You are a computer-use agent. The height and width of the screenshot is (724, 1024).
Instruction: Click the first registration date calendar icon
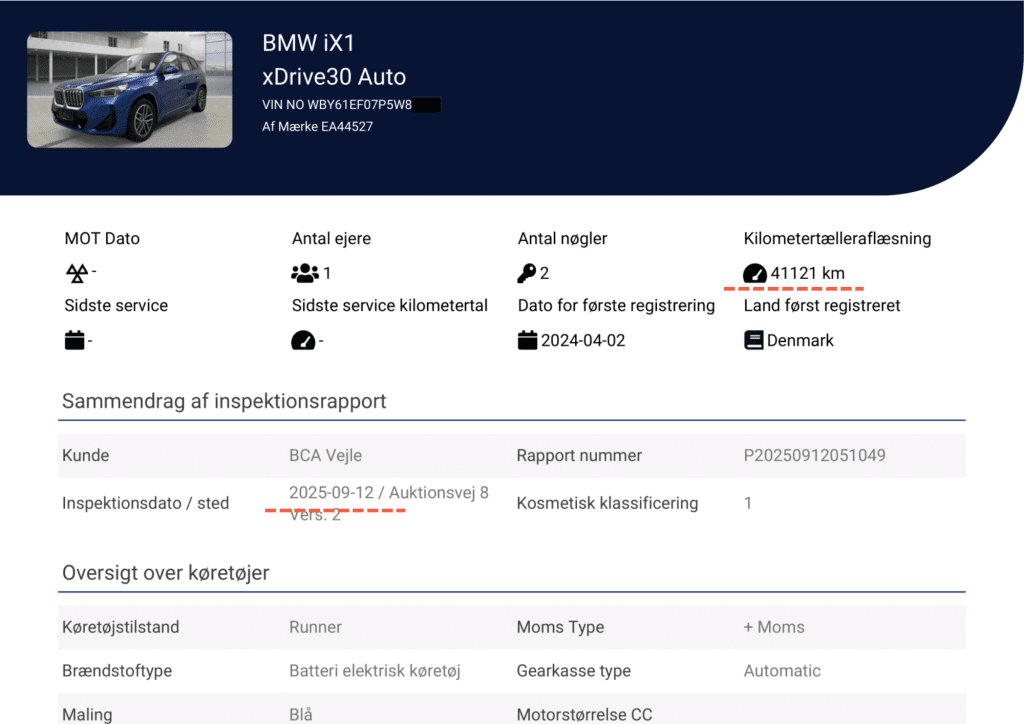pos(528,341)
